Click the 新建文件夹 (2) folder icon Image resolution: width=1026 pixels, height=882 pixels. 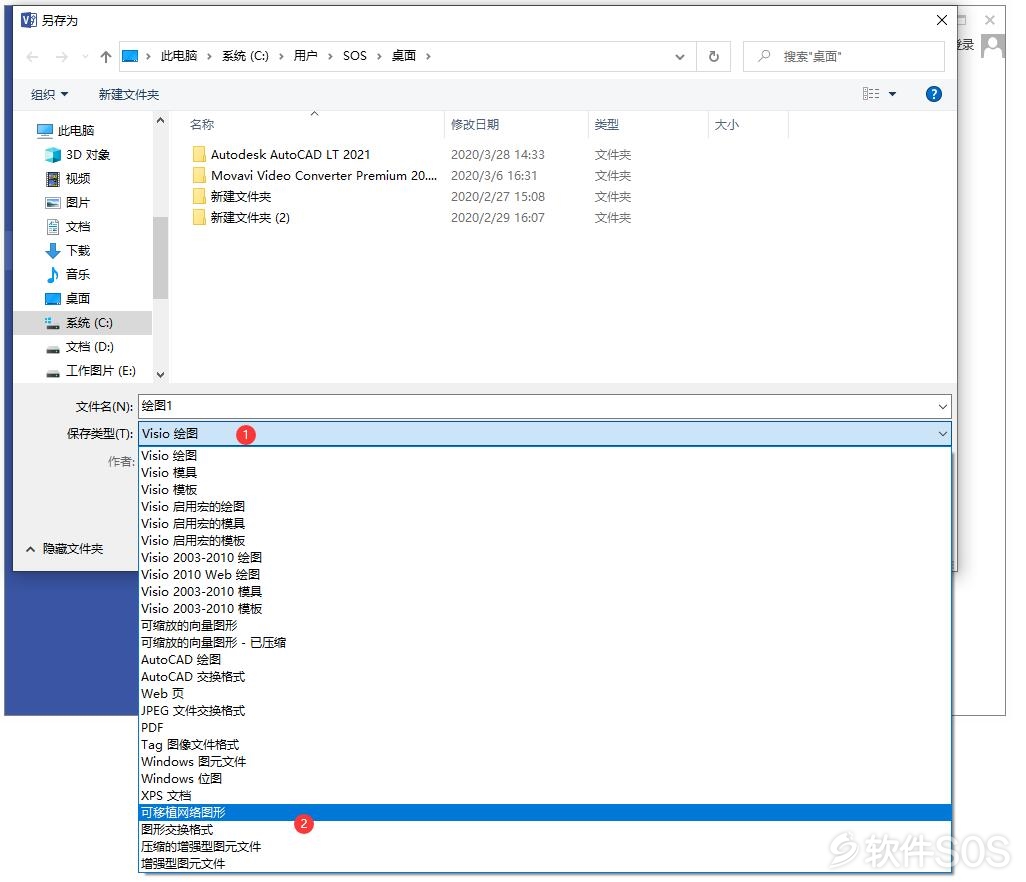click(199, 217)
